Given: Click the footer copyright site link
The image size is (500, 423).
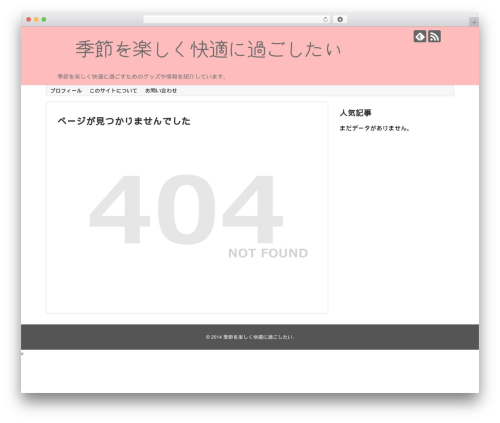Looking at the screenshot, I should tap(258, 337).
